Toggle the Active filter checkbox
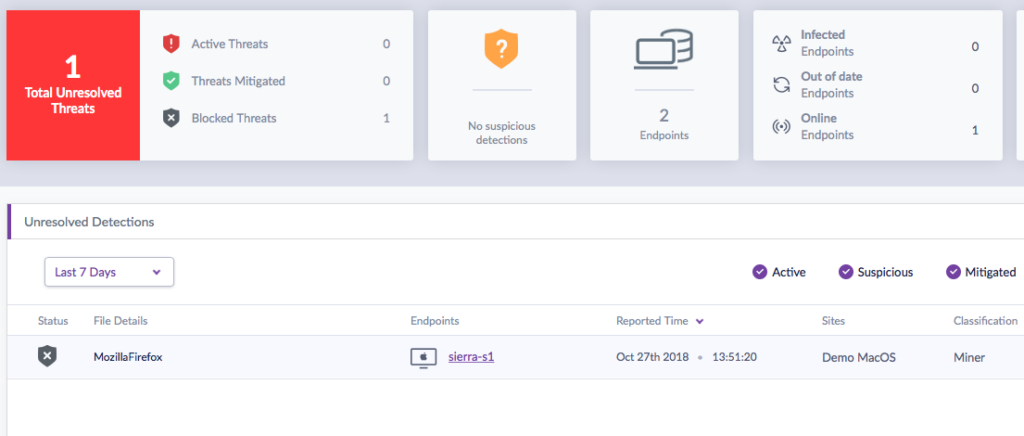The height and width of the screenshot is (436, 1024). [x=759, y=272]
